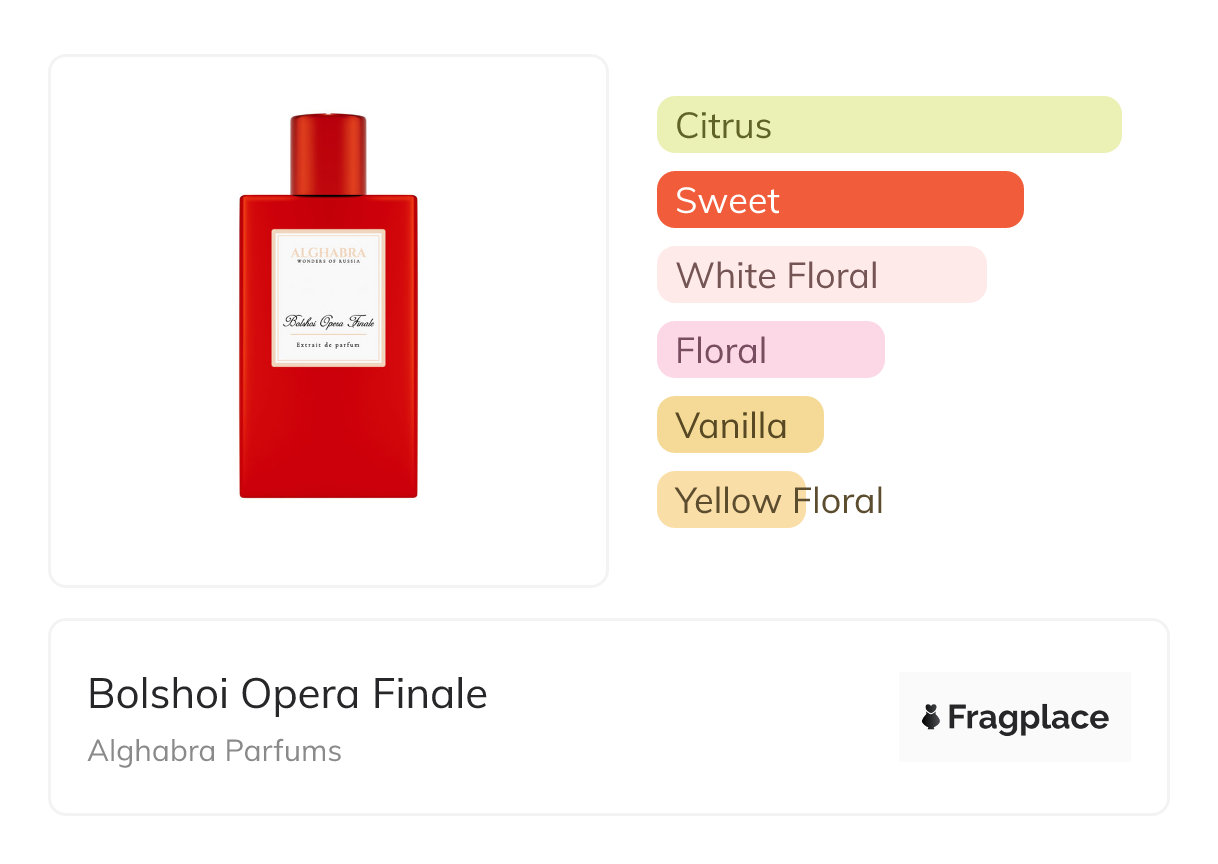The height and width of the screenshot is (864, 1218).
Task: Select the pink Floral accord bar
Action: [770, 350]
